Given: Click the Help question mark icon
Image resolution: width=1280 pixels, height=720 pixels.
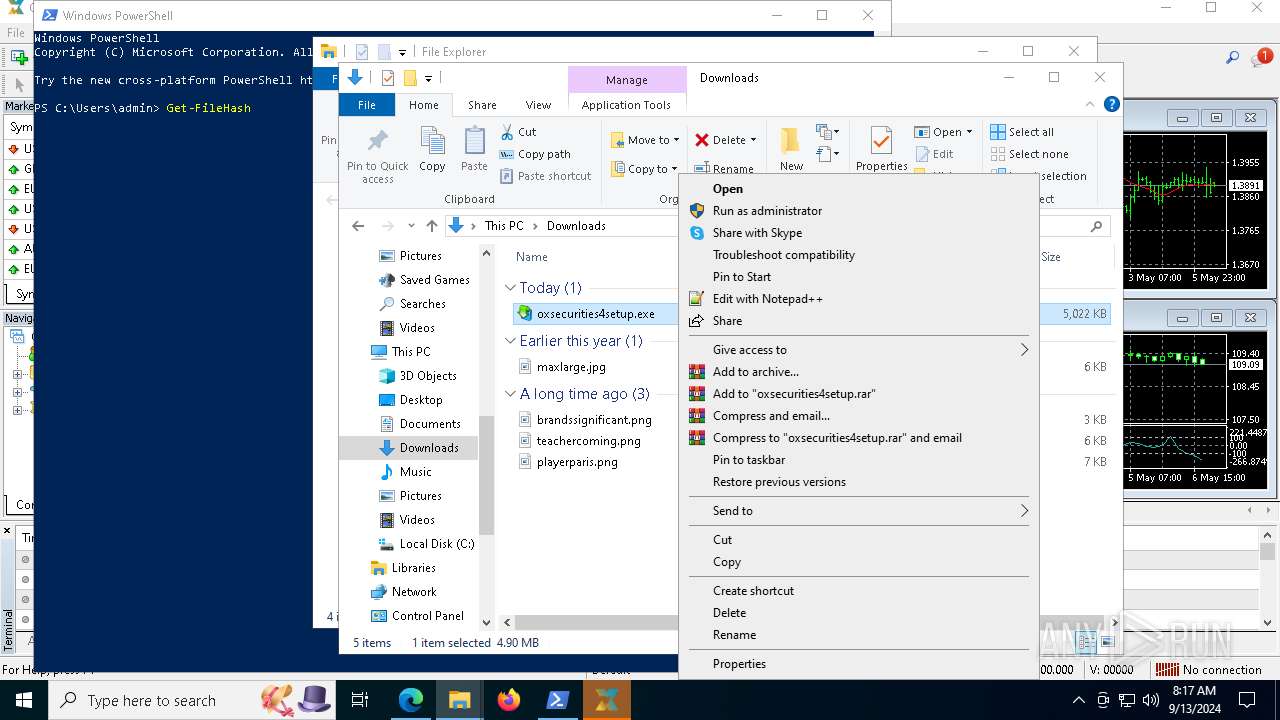Looking at the screenshot, I should point(1111,104).
